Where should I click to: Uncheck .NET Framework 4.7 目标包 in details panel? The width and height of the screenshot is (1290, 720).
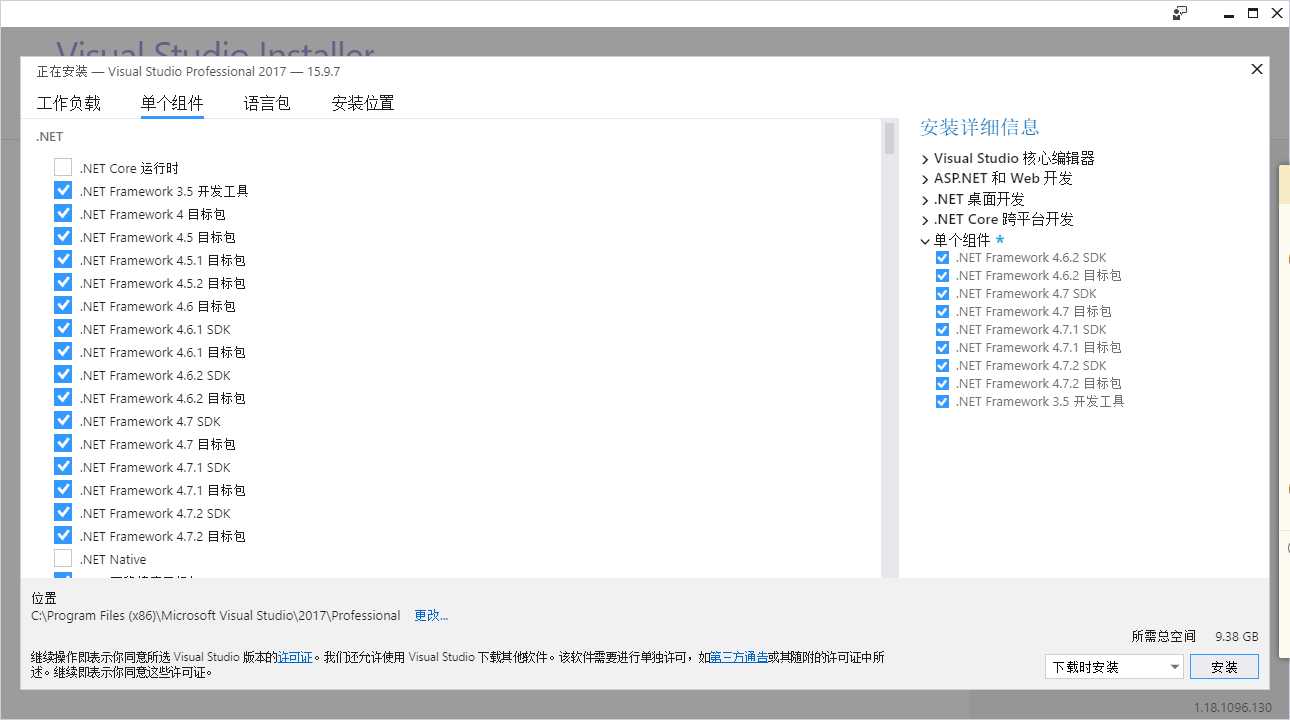[x=942, y=311]
